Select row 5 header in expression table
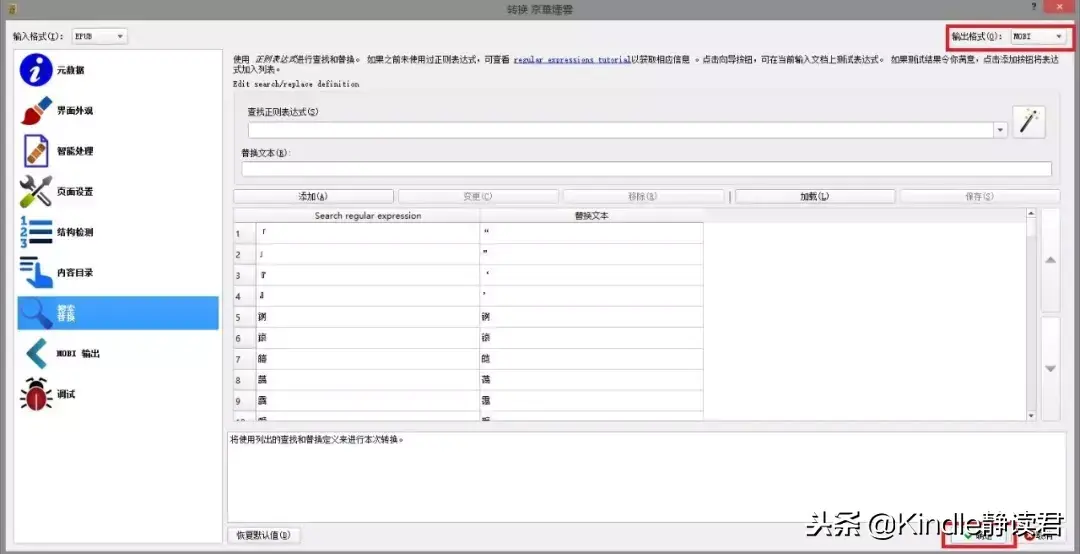1080x554 pixels. [x=245, y=318]
